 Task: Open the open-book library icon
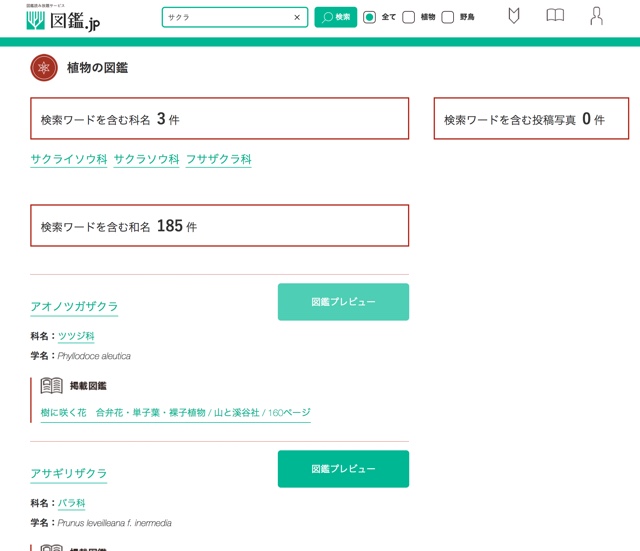click(x=555, y=16)
